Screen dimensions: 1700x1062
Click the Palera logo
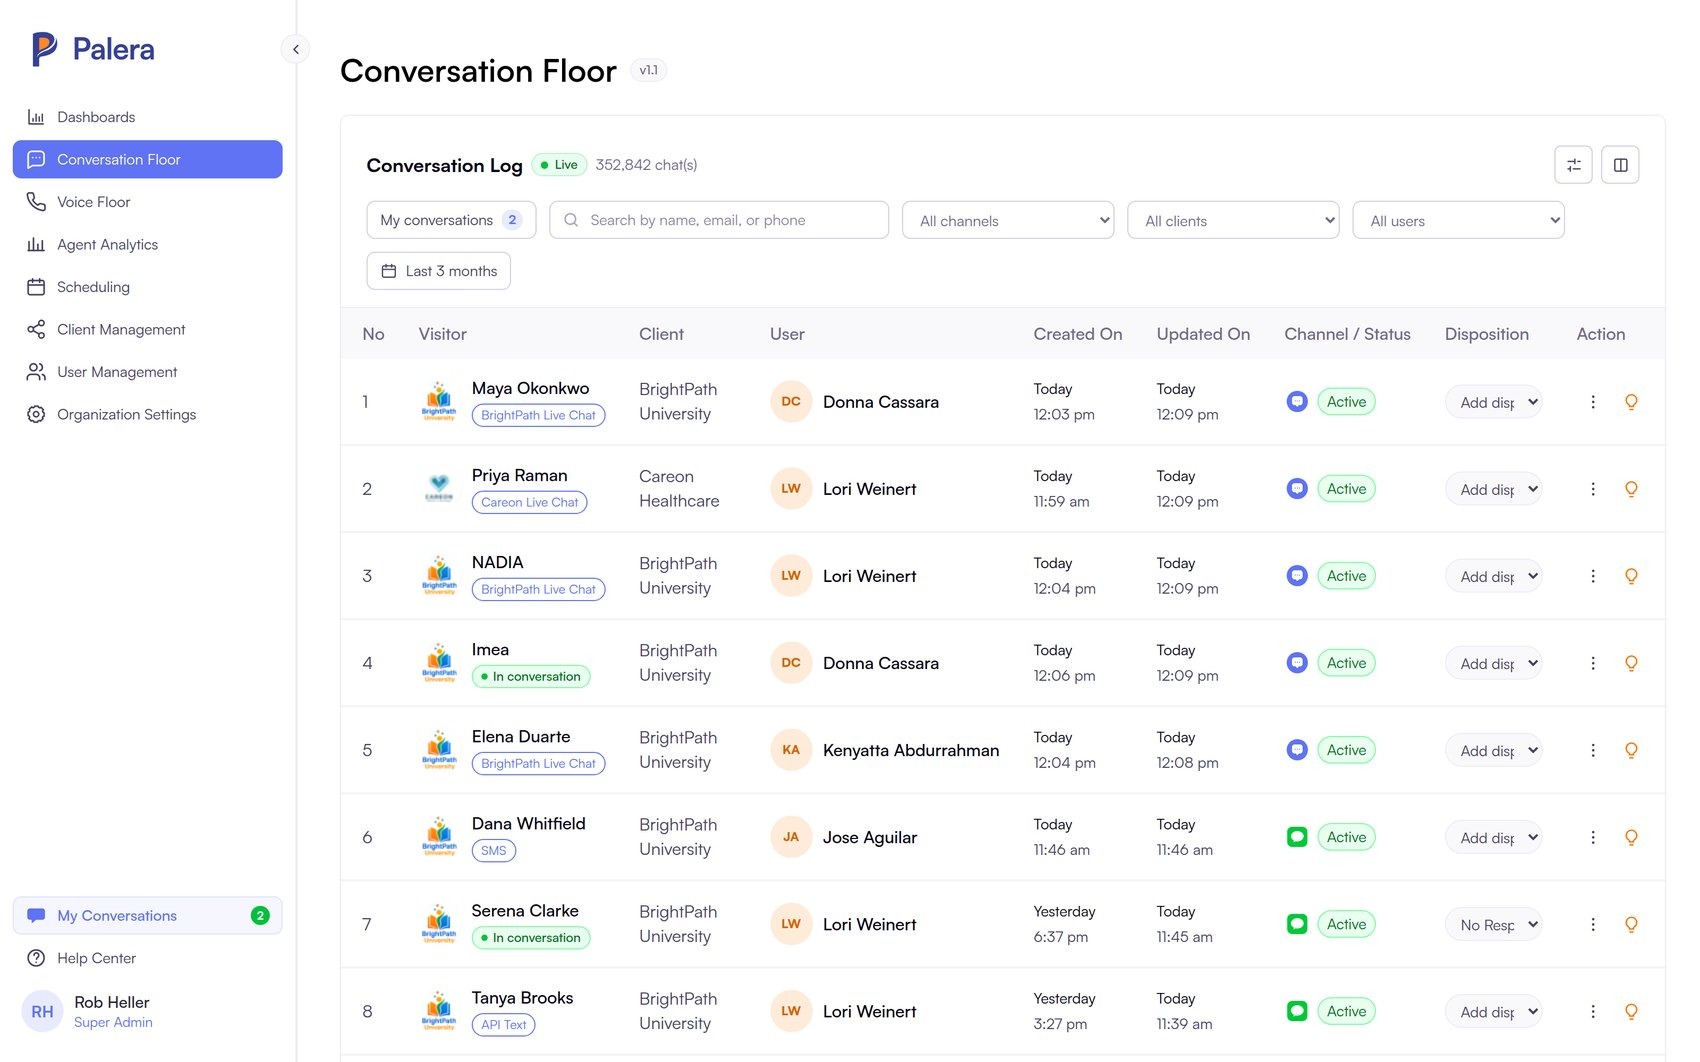tap(93, 49)
